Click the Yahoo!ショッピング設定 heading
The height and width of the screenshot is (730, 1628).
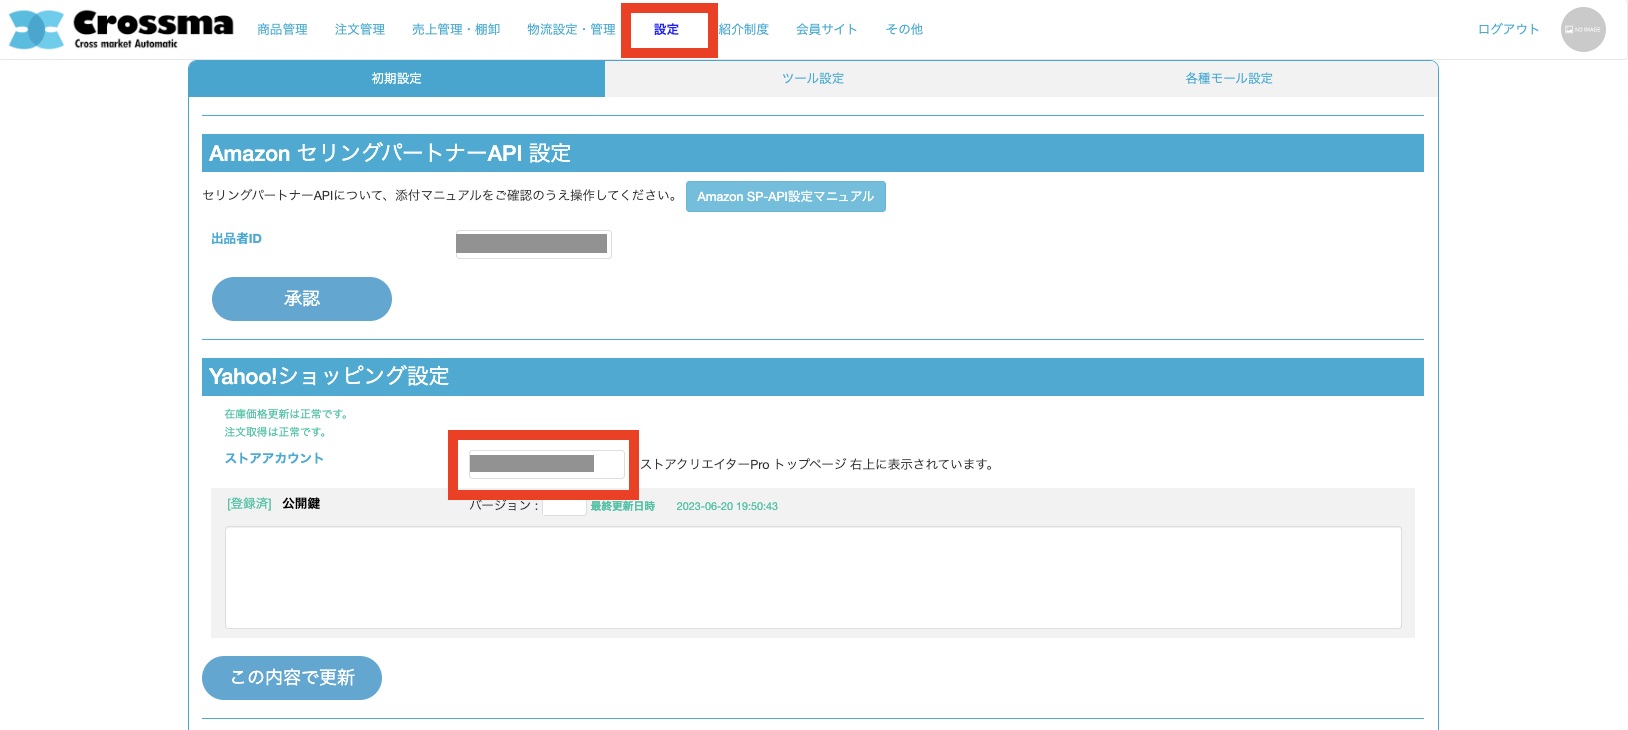[x=329, y=376]
